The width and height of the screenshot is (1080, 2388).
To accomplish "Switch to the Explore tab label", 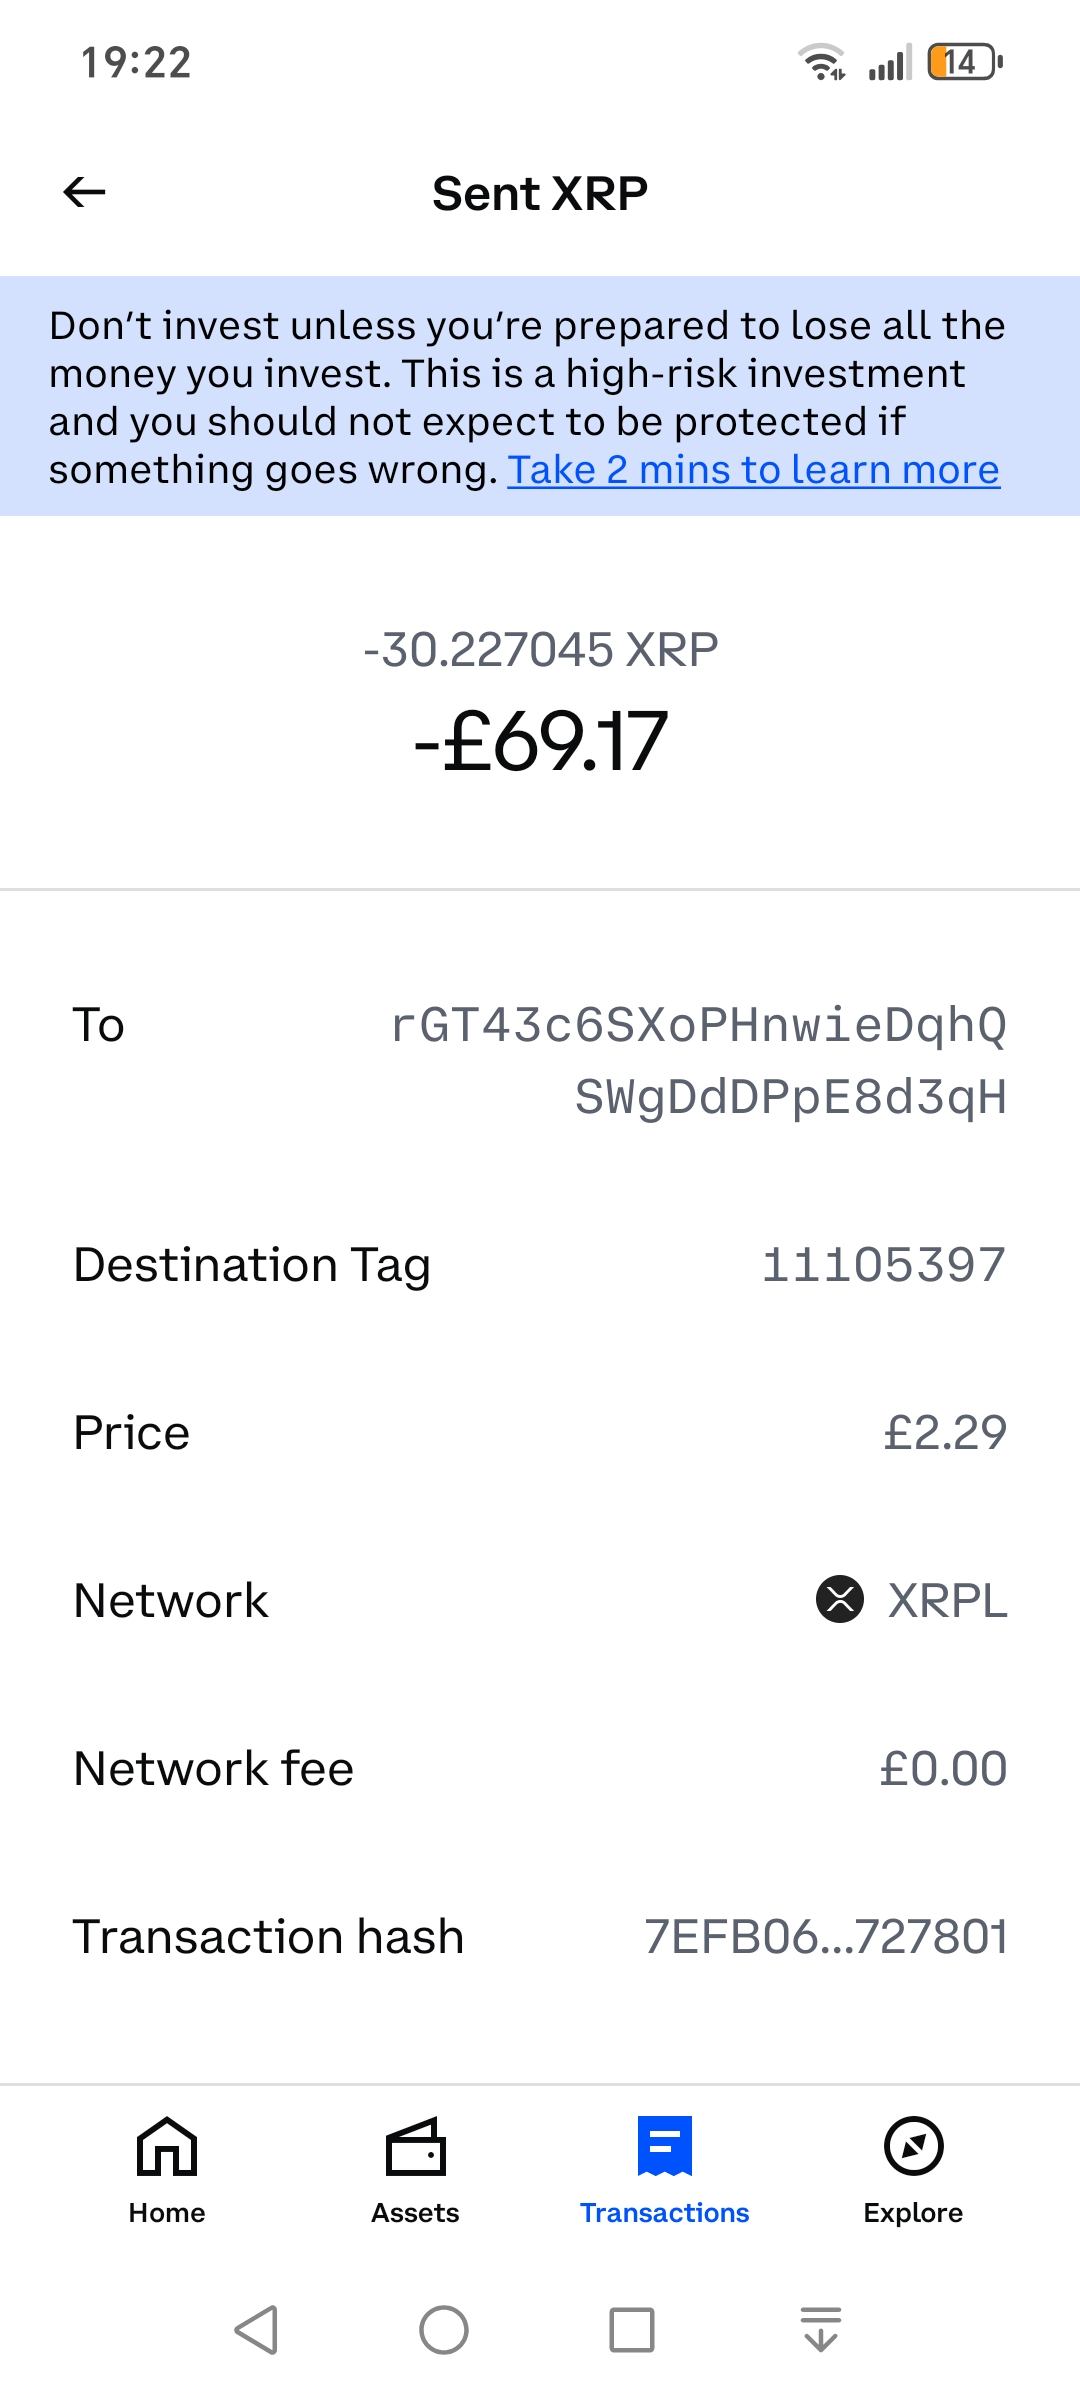I will pos(913,2213).
